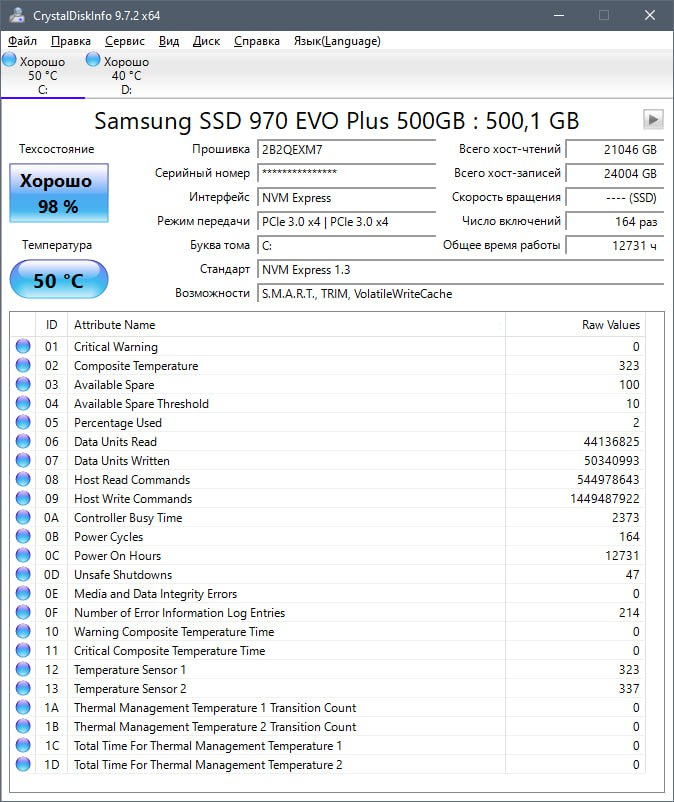This screenshot has width=674, height=802.
Task: Open the Вид menu
Action: pyautogui.click(x=169, y=41)
